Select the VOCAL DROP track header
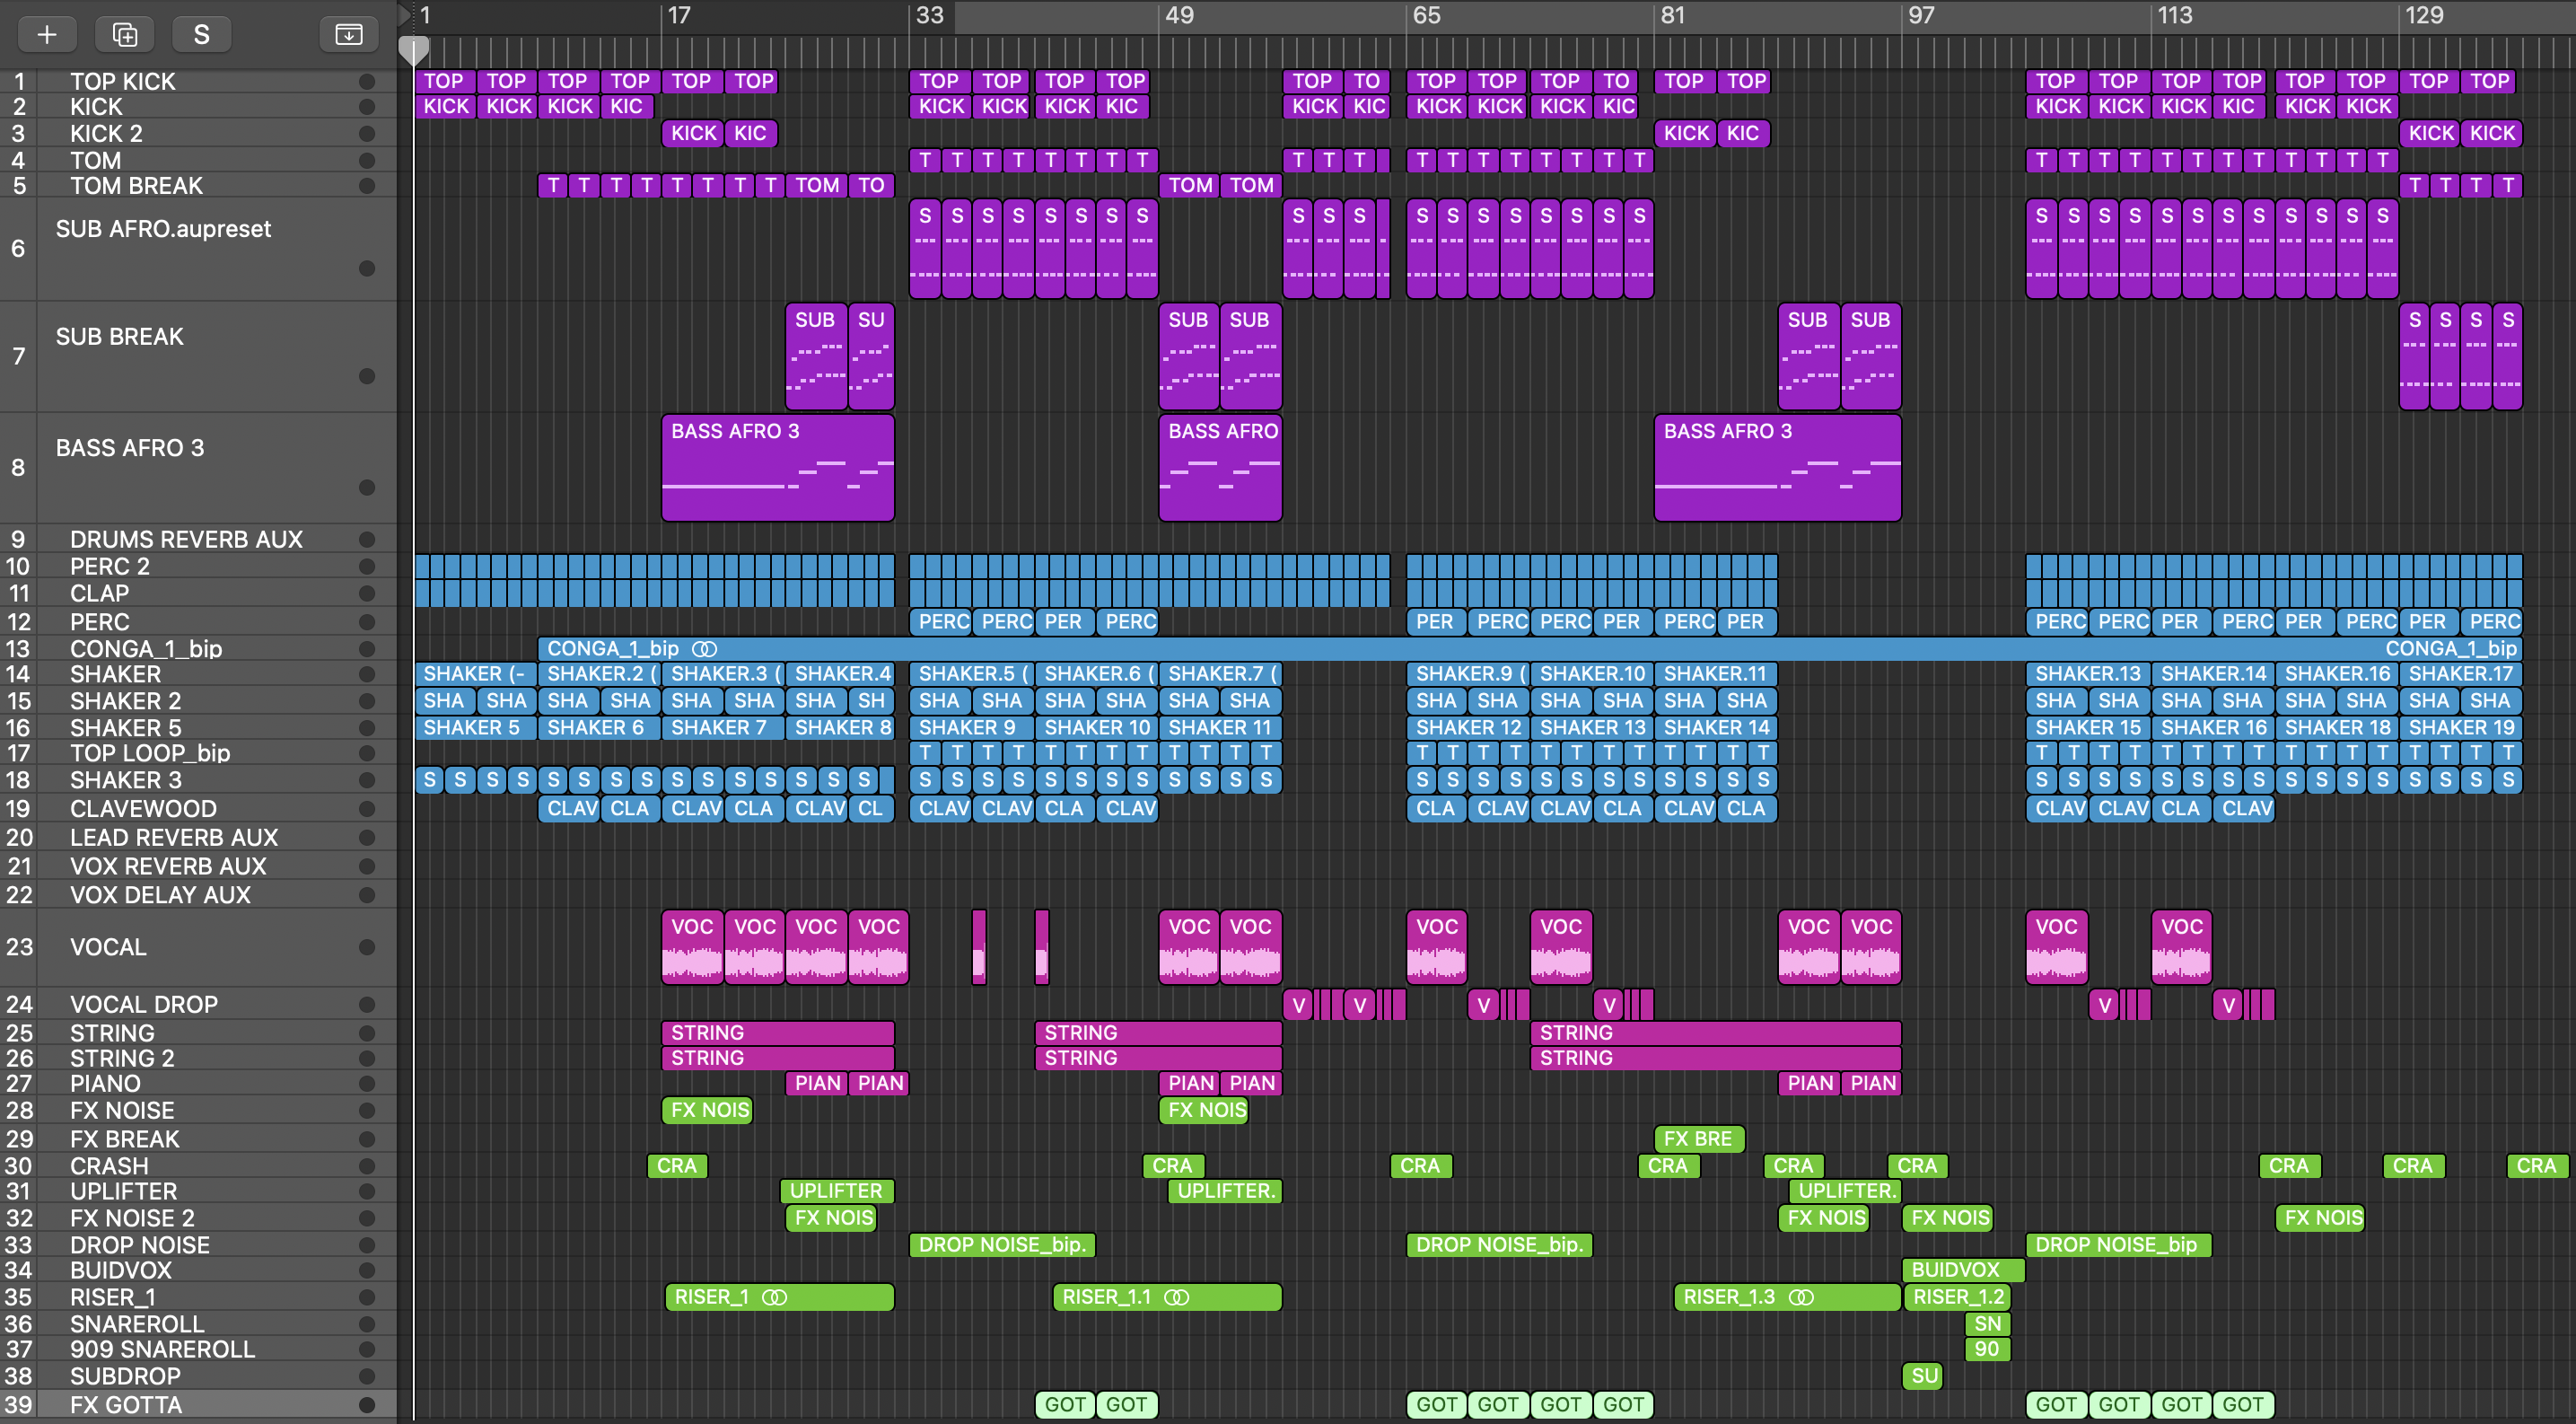Screen dimensions: 2576x1424 [x=198, y=1004]
